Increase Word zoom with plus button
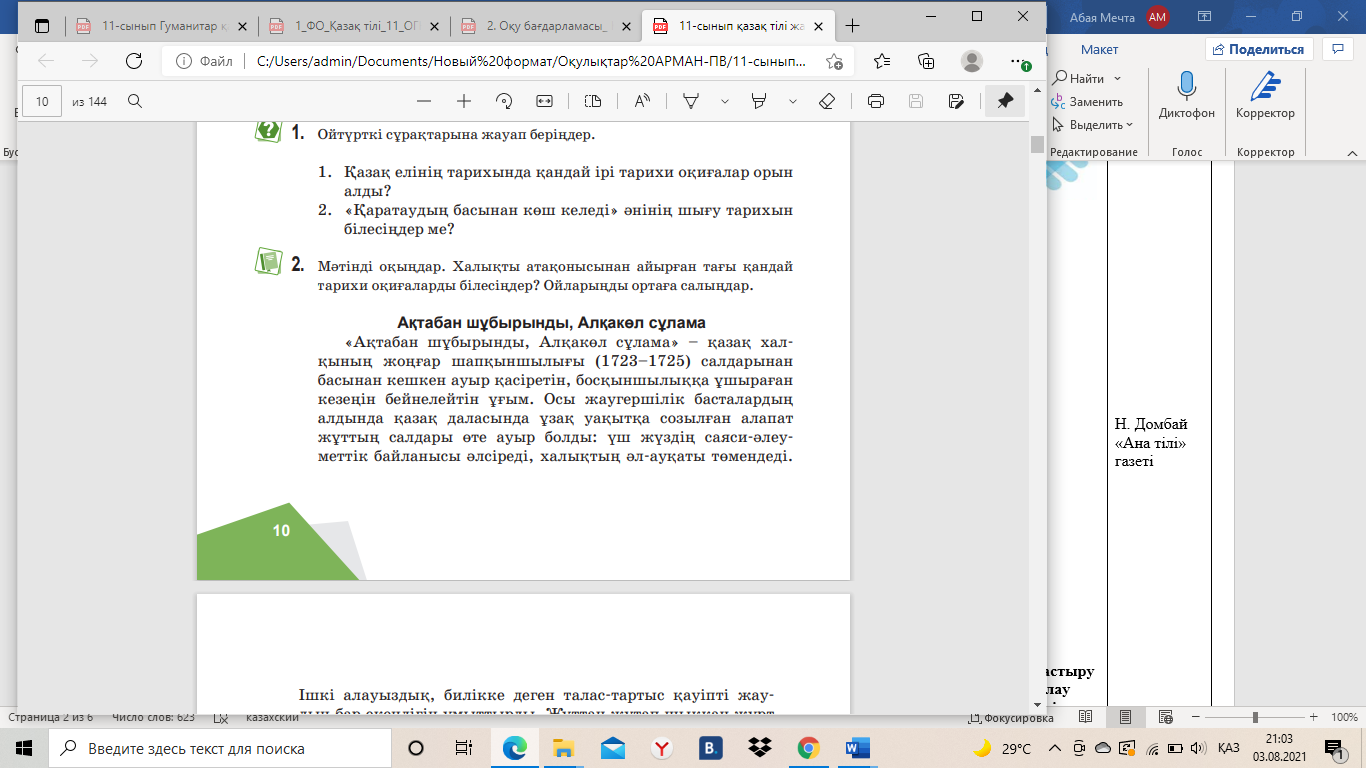The height and width of the screenshot is (768, 1366). click(1313, 718)
